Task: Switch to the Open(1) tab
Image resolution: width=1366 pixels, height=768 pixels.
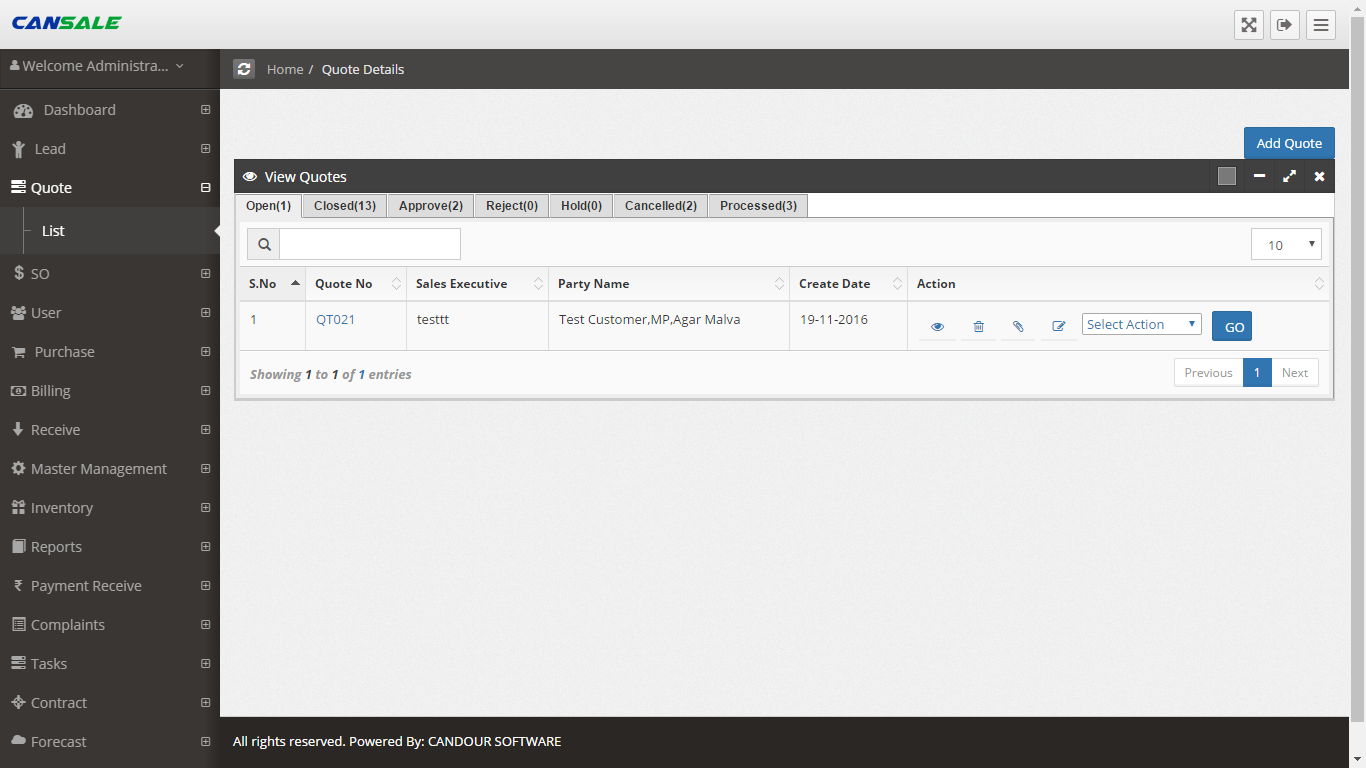Action: [268, 206]
